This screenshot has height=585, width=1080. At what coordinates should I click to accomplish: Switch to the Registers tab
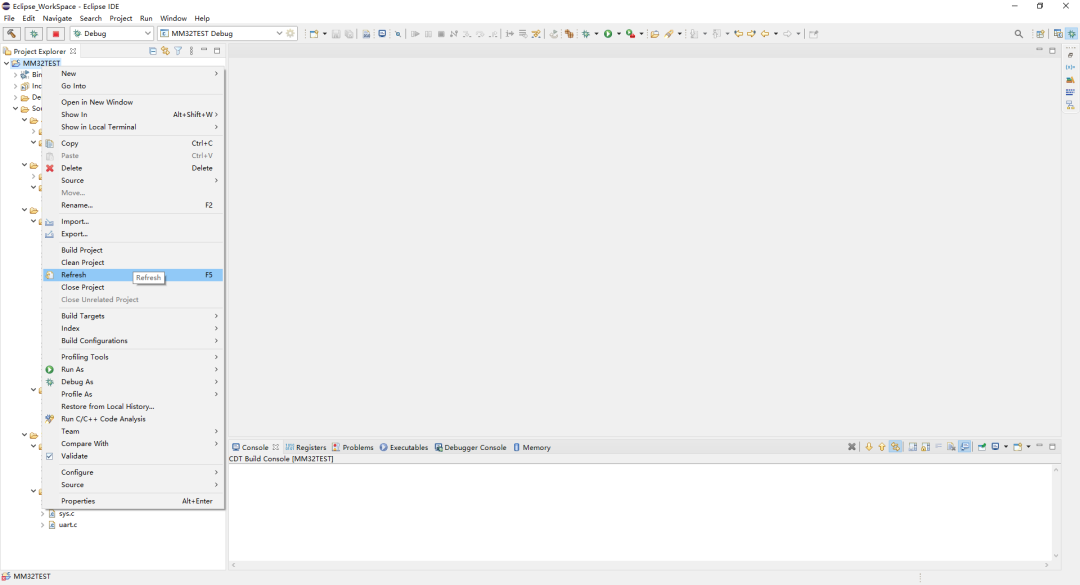click(306, 447)
